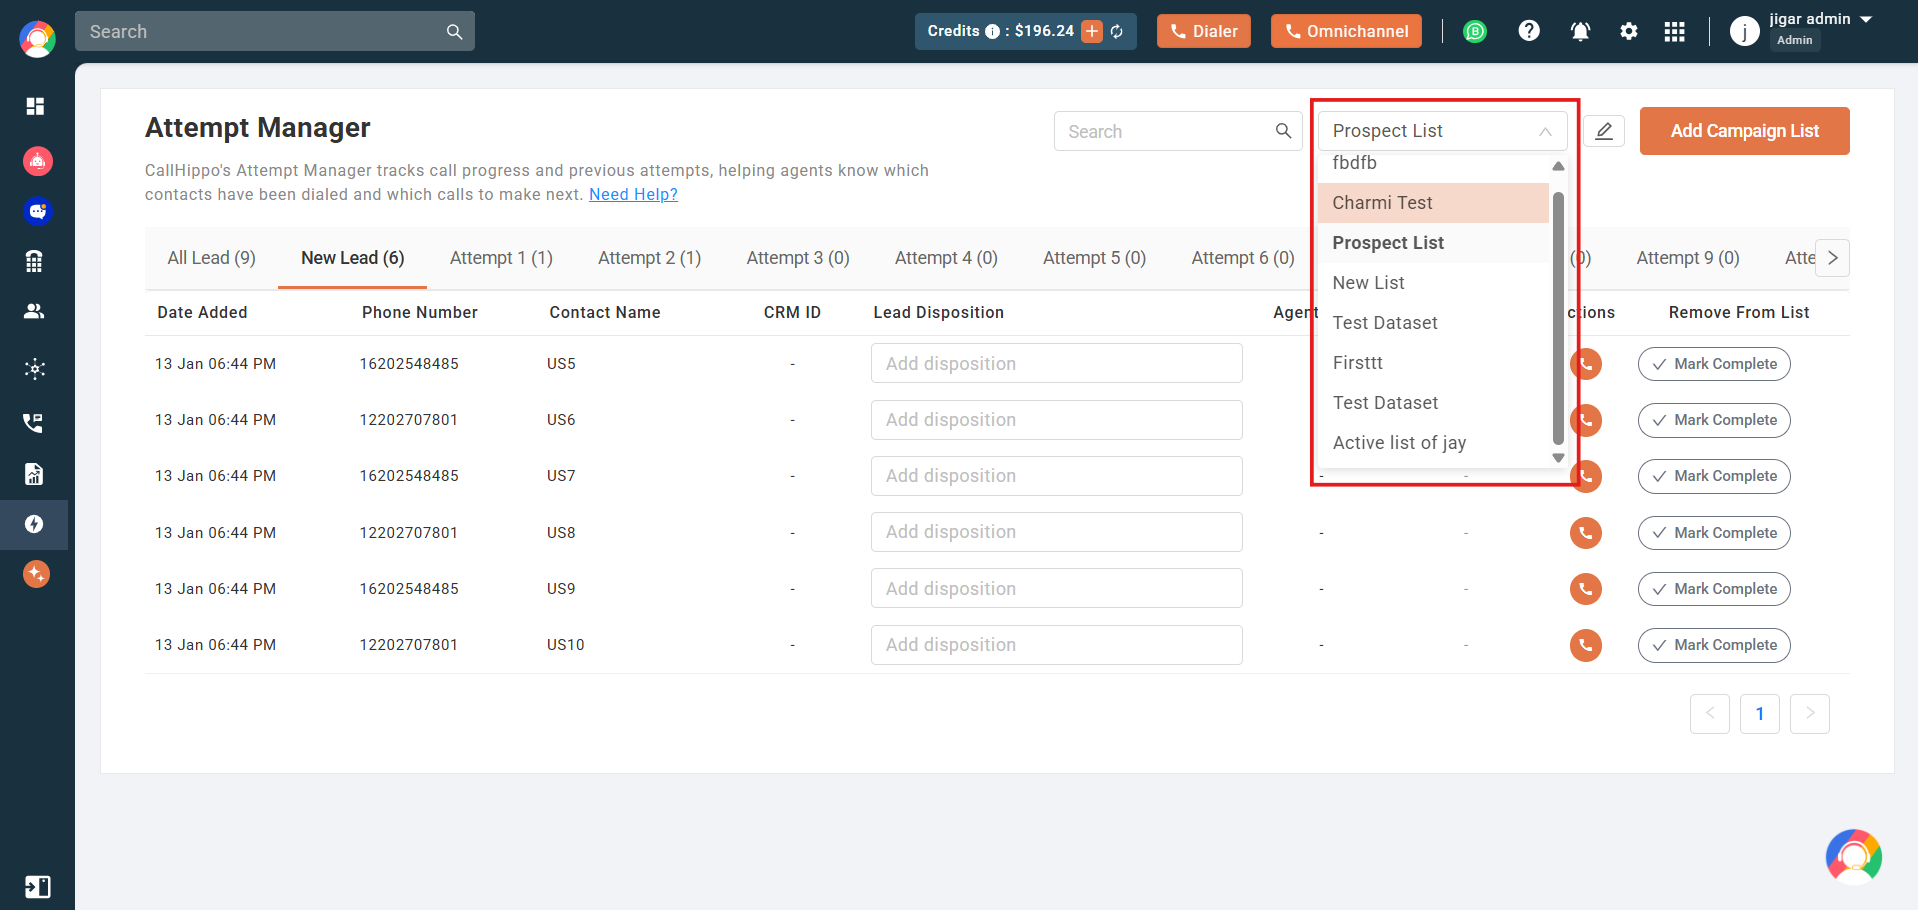Screen dimensions: 1918x910
Task: Open the Omnichannel button
Action: pyautogui.click(x=1346, y=31)
